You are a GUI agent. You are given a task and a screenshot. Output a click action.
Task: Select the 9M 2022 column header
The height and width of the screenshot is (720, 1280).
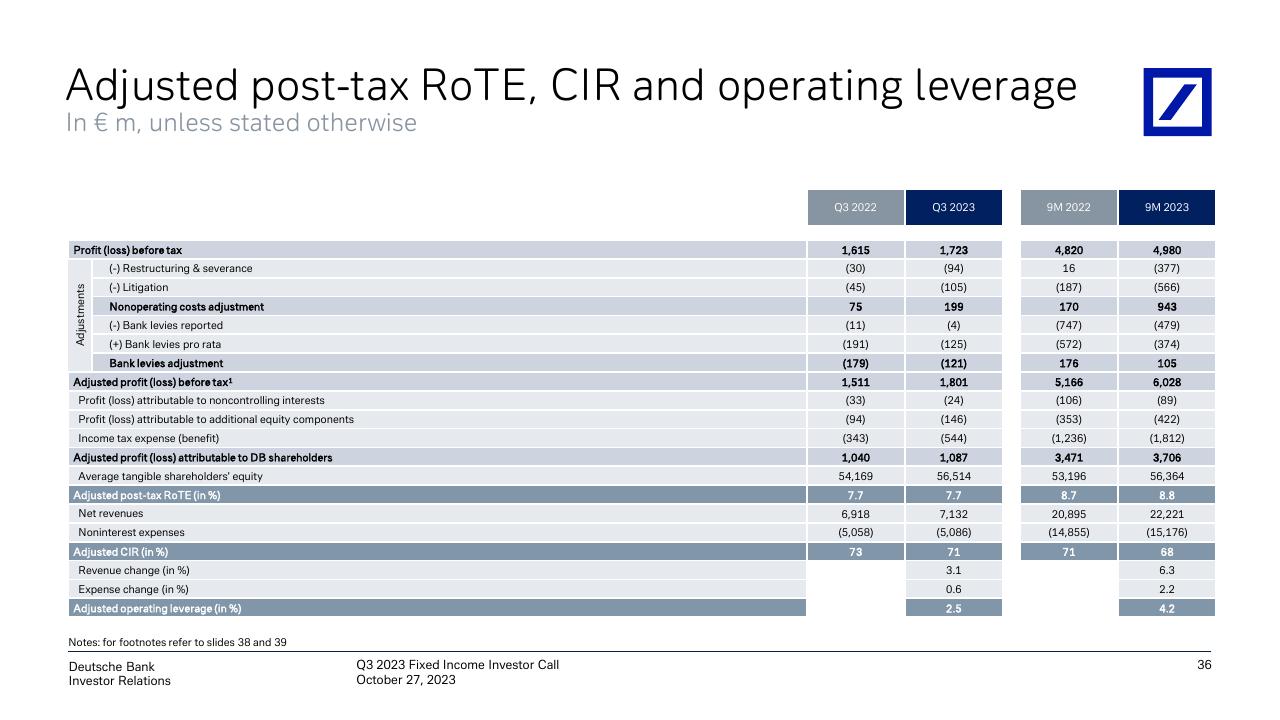pos(1068,207)
